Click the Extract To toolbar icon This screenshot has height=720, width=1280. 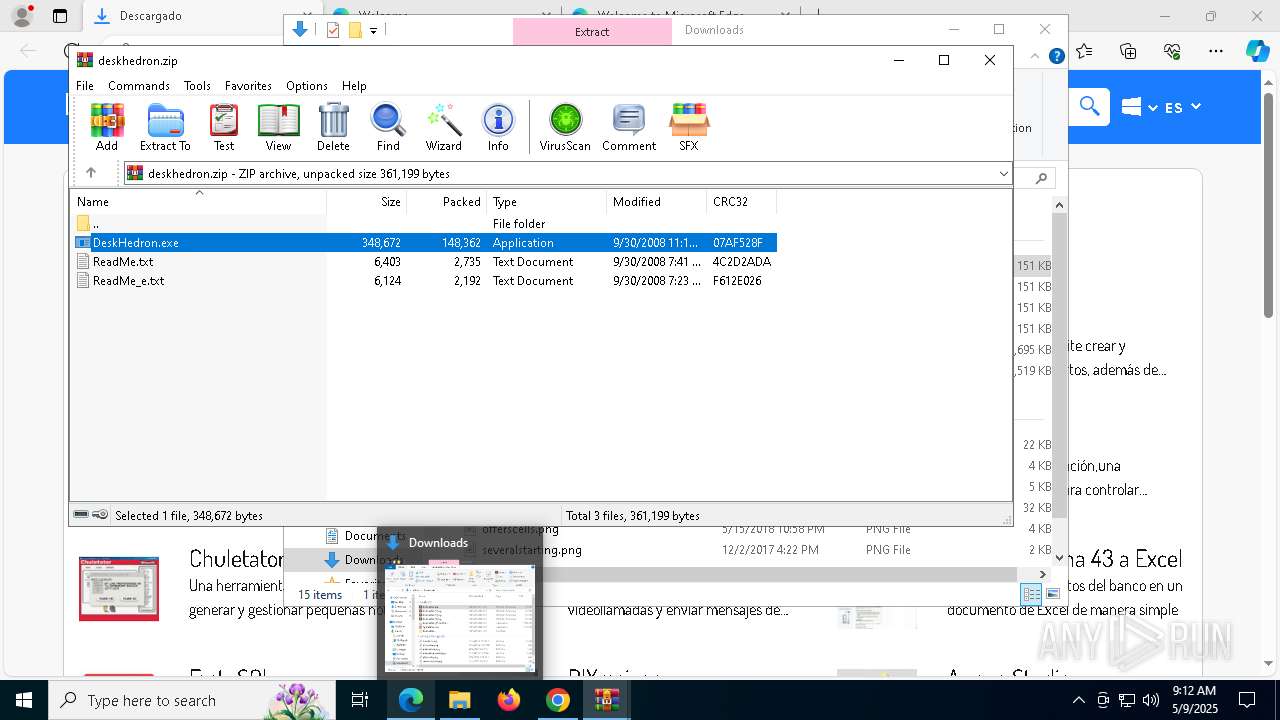tap(165, 127)
